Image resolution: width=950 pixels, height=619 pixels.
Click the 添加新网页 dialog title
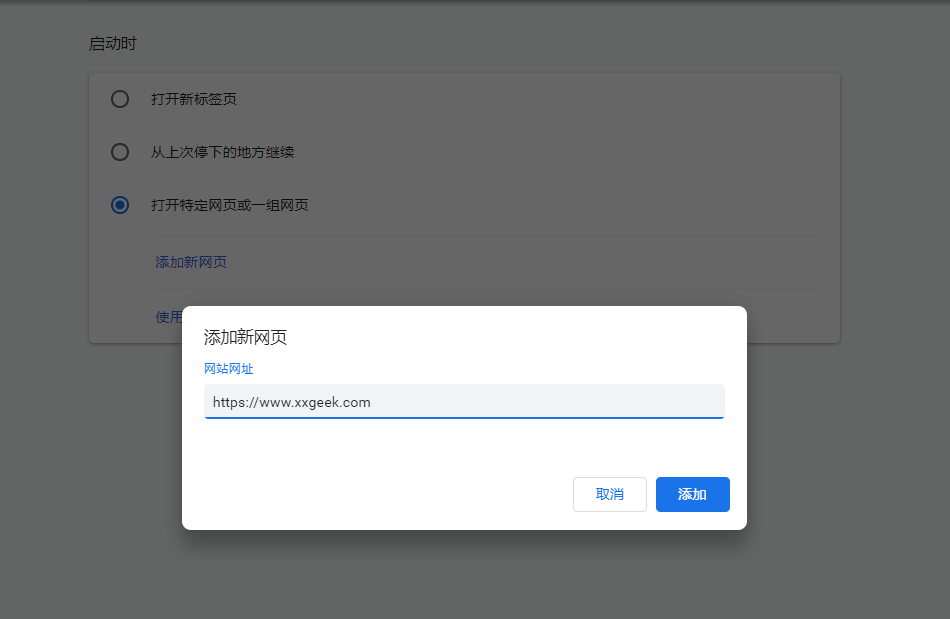point(245,337)
